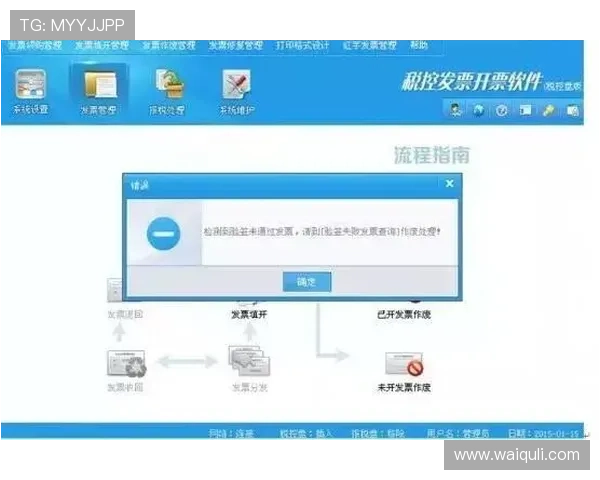This screenshot has height=480, width=600.
Task: Click the user account icon in header
Action: click(x=455, y=110)
